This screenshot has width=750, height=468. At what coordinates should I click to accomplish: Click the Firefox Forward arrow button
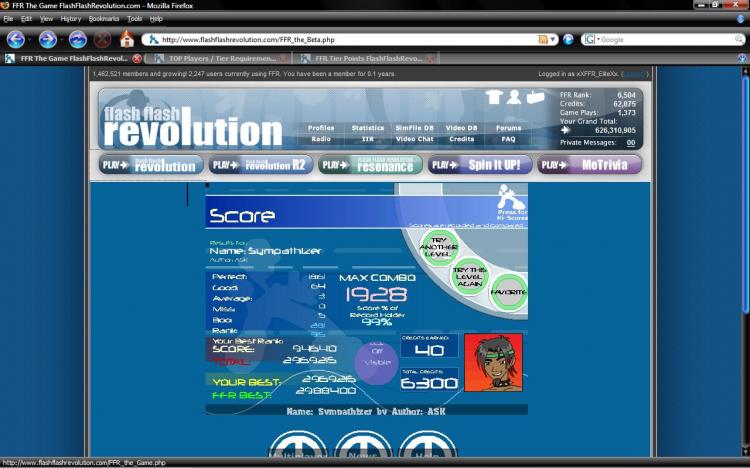[47, 39]
